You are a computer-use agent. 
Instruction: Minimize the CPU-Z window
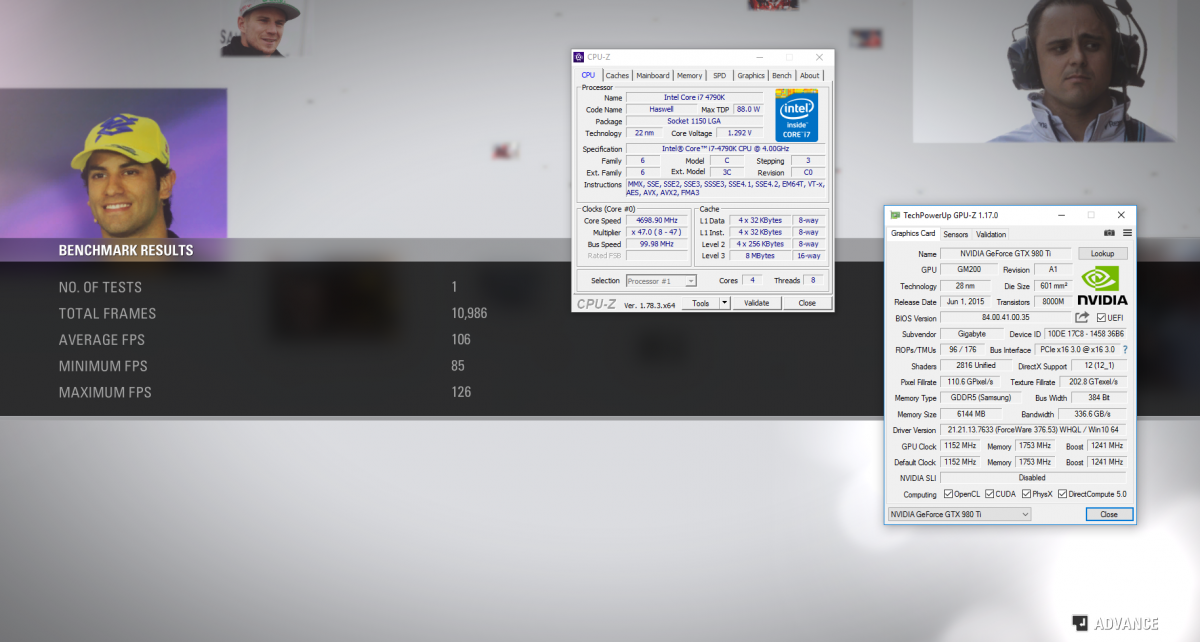click(x=758, y=58)
